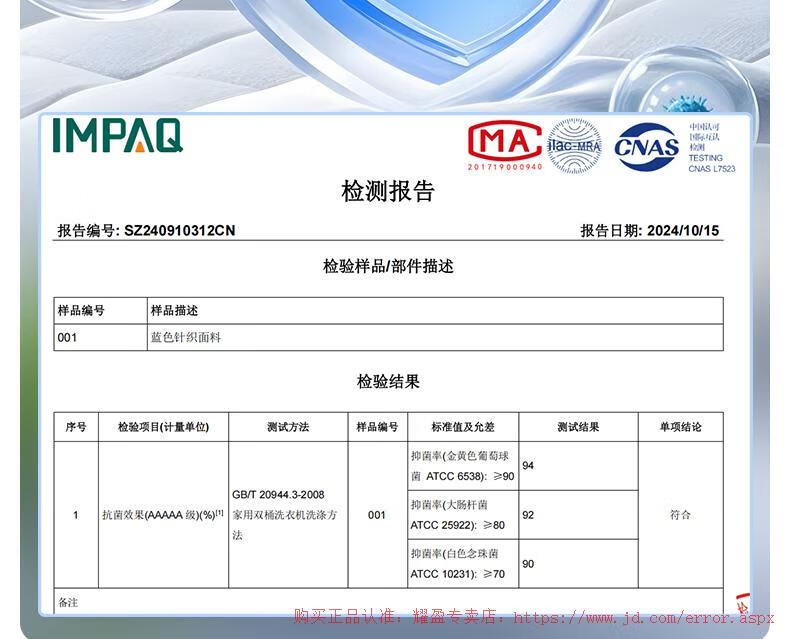The image size is (790, 639).
Task: Click the 样品描述 column header
Action: (x=174, y=310)
